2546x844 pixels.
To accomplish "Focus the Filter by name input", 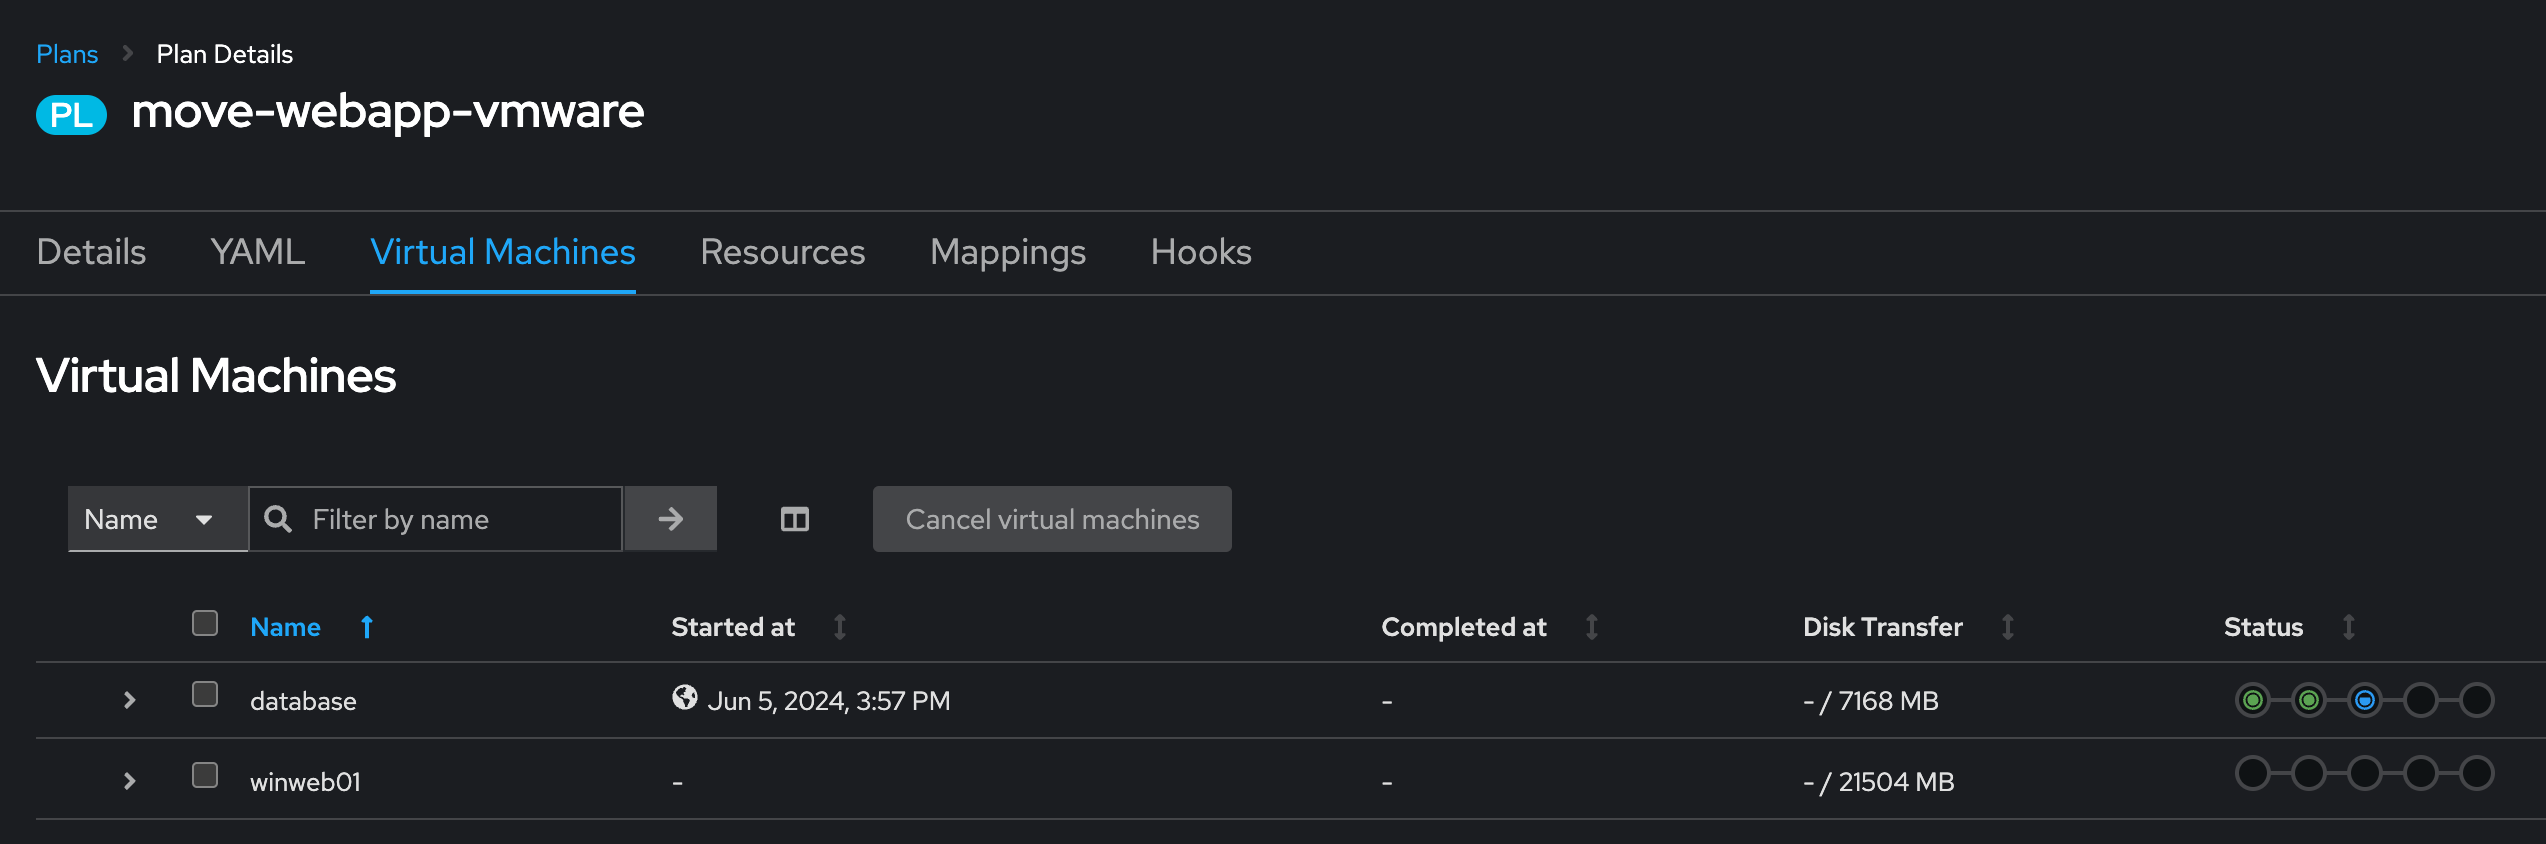I will (435, 519).
